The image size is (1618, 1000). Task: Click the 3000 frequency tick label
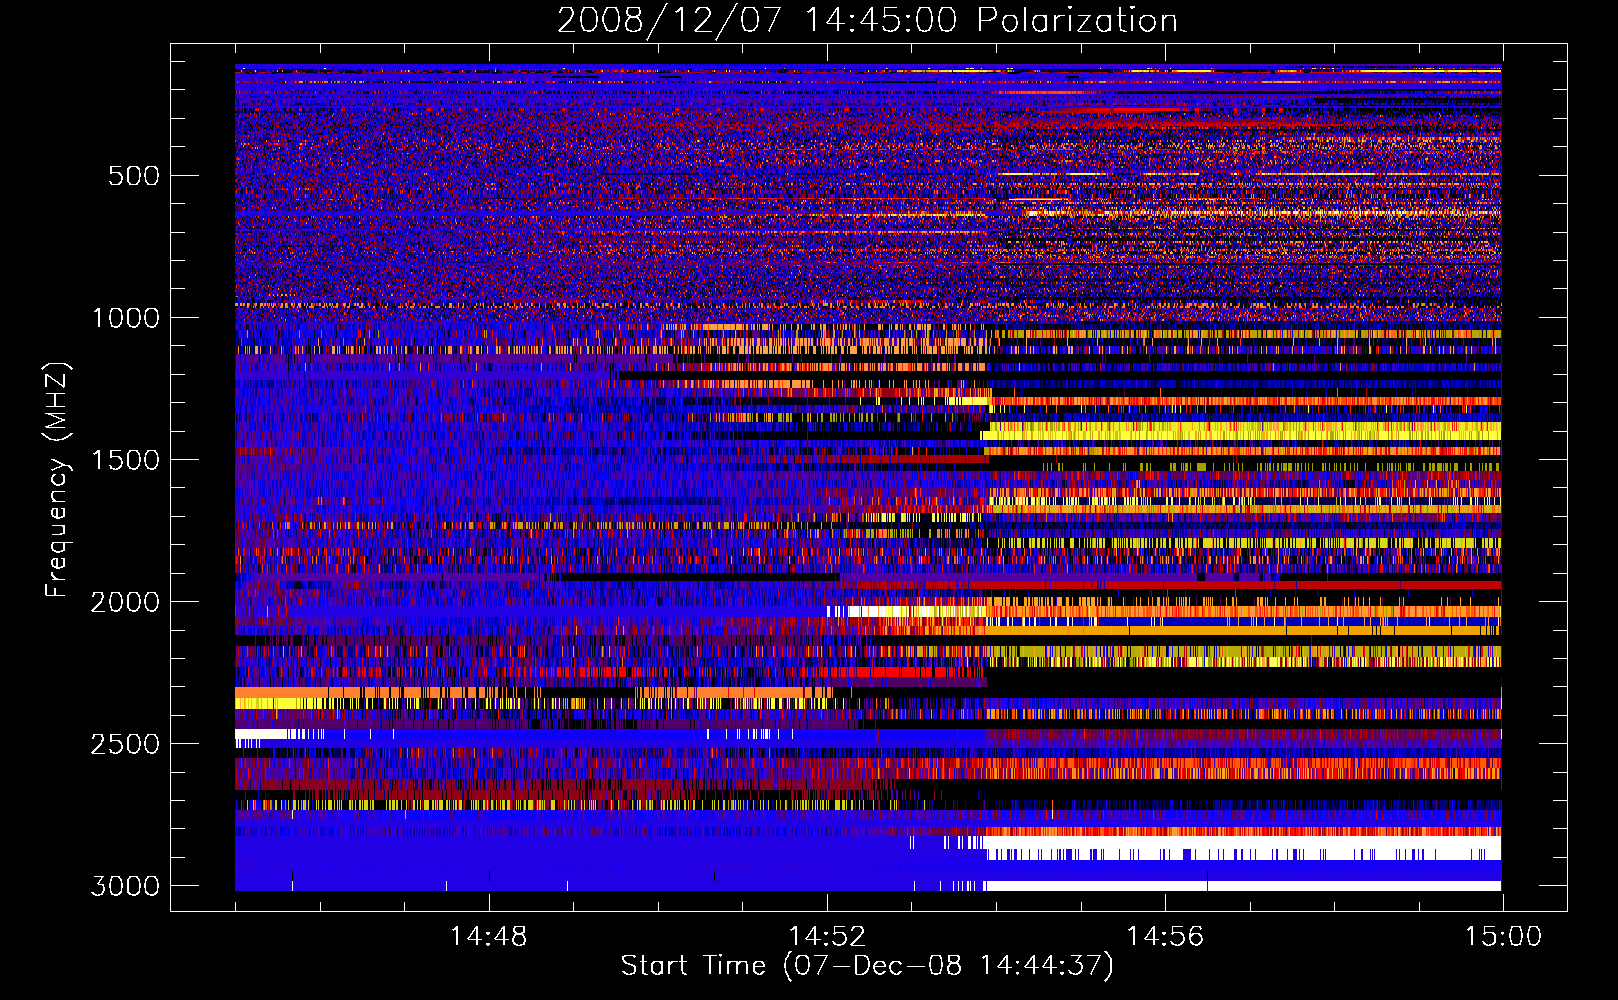[125, 886]
